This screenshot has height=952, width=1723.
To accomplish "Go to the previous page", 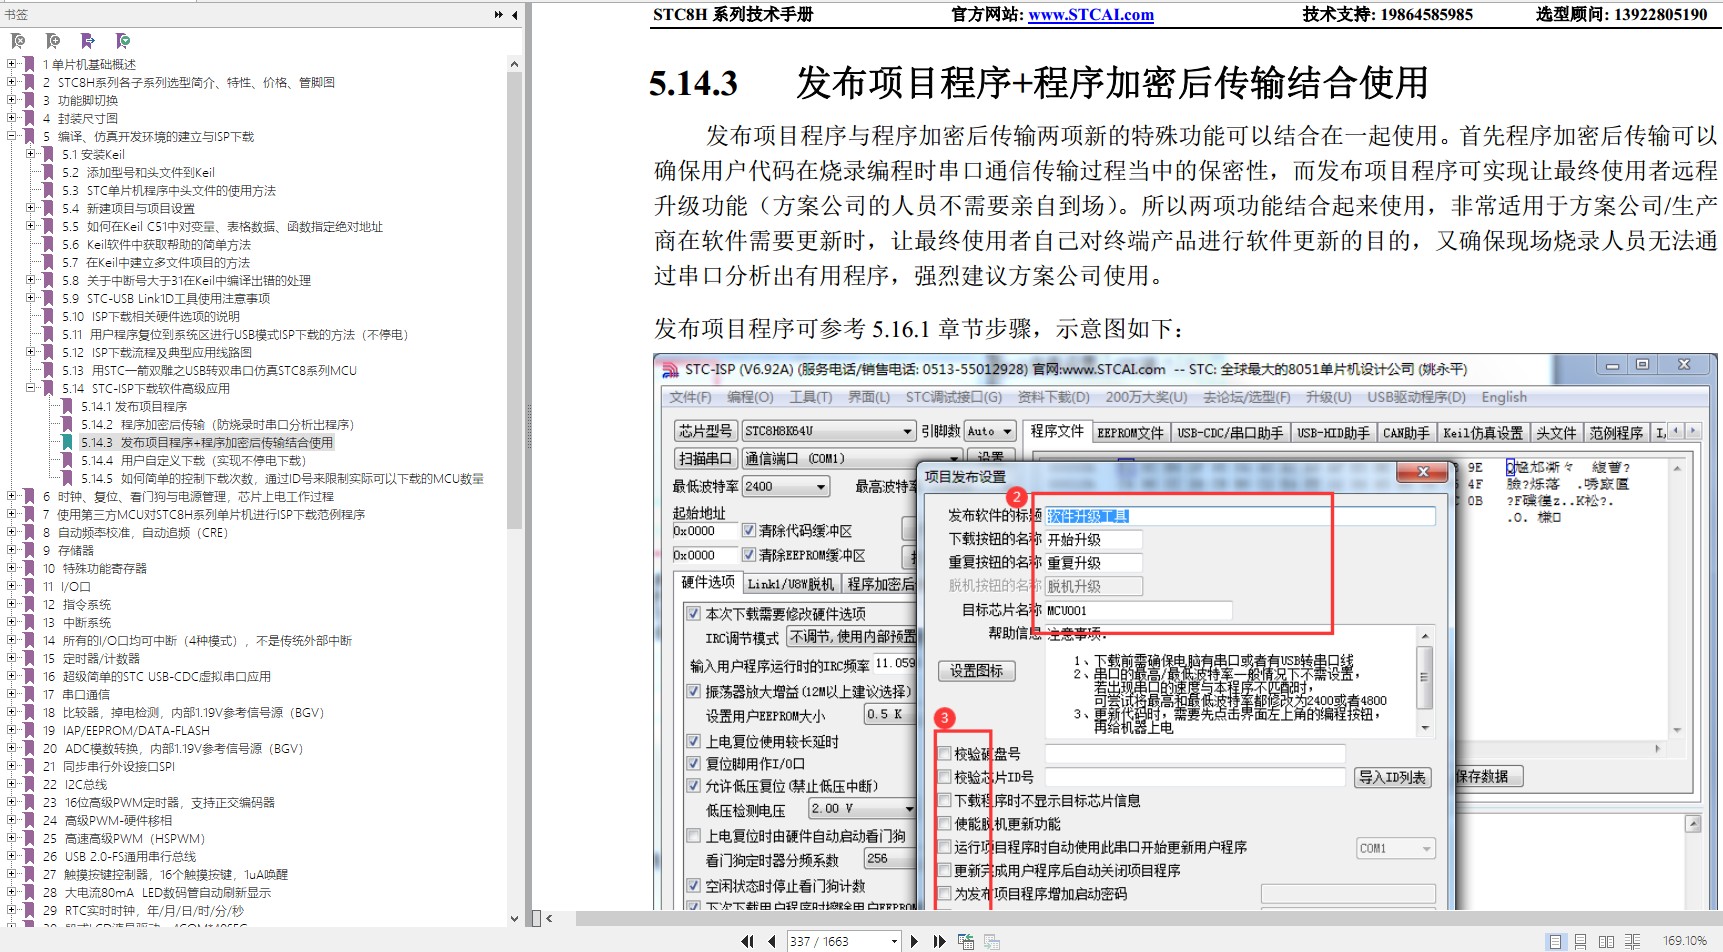I will [772, 941].
